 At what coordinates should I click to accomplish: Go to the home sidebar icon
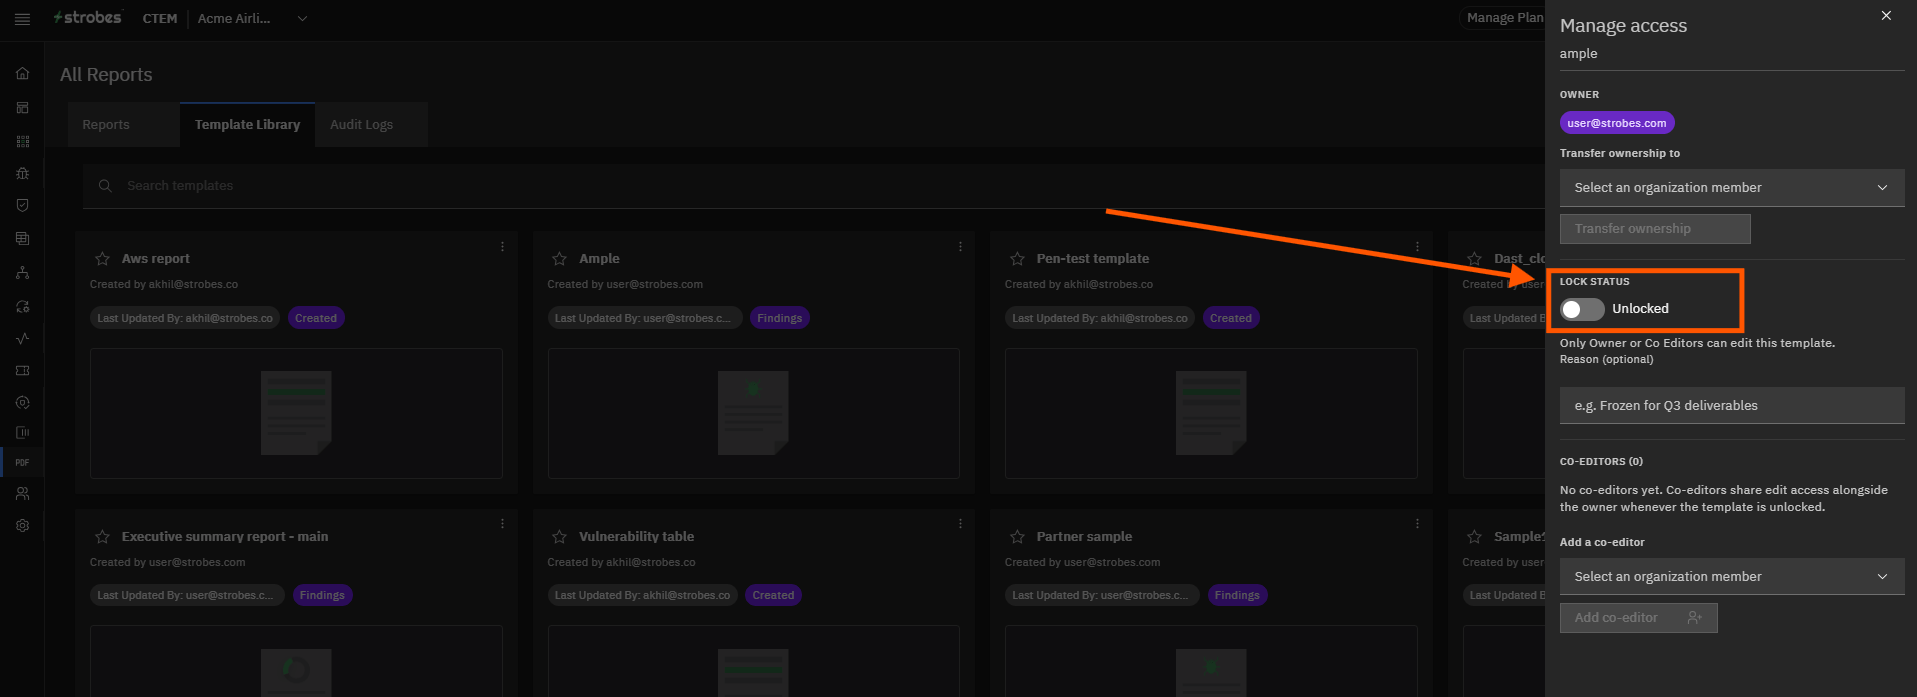click(22, 73)
